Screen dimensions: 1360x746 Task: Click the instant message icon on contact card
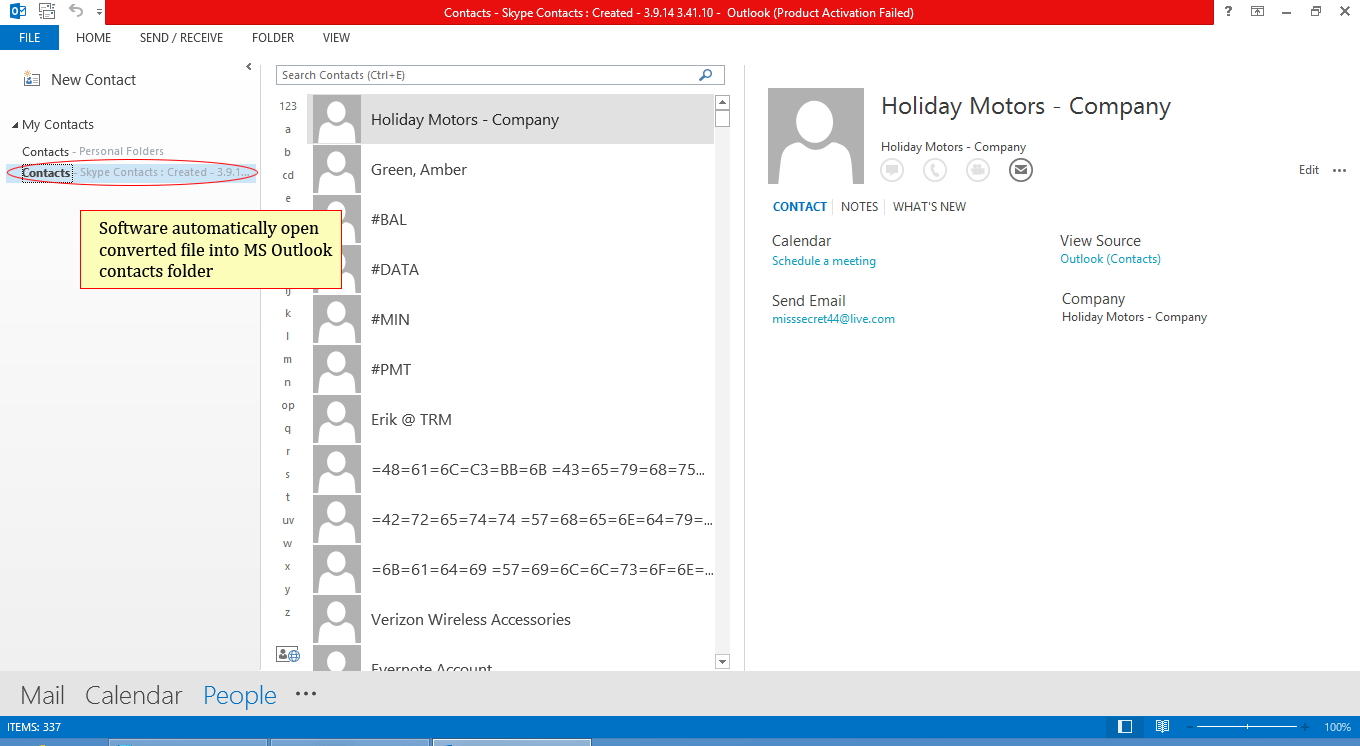[x=892, y=171]
